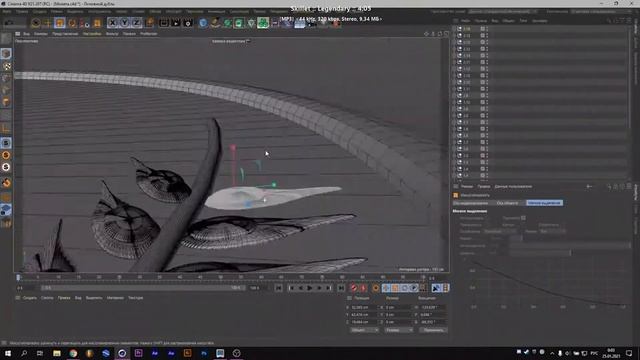
Task: Select the Rotate tool in top toolbar
Action: [x=72, y=23]
